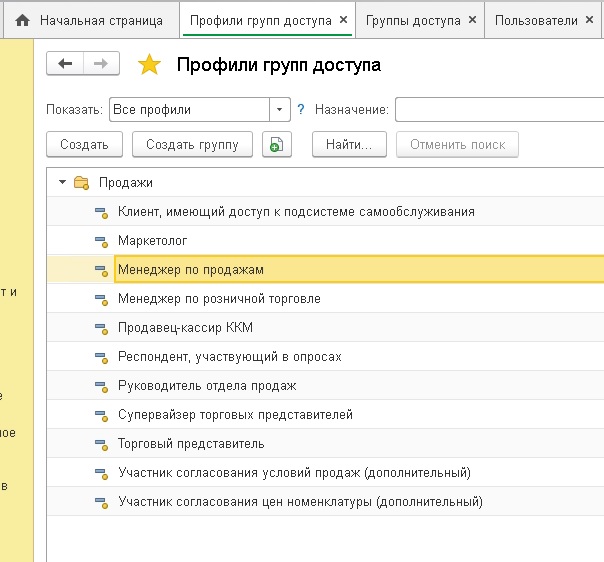
Task: Select the Продажи group row
Action: 325,183
